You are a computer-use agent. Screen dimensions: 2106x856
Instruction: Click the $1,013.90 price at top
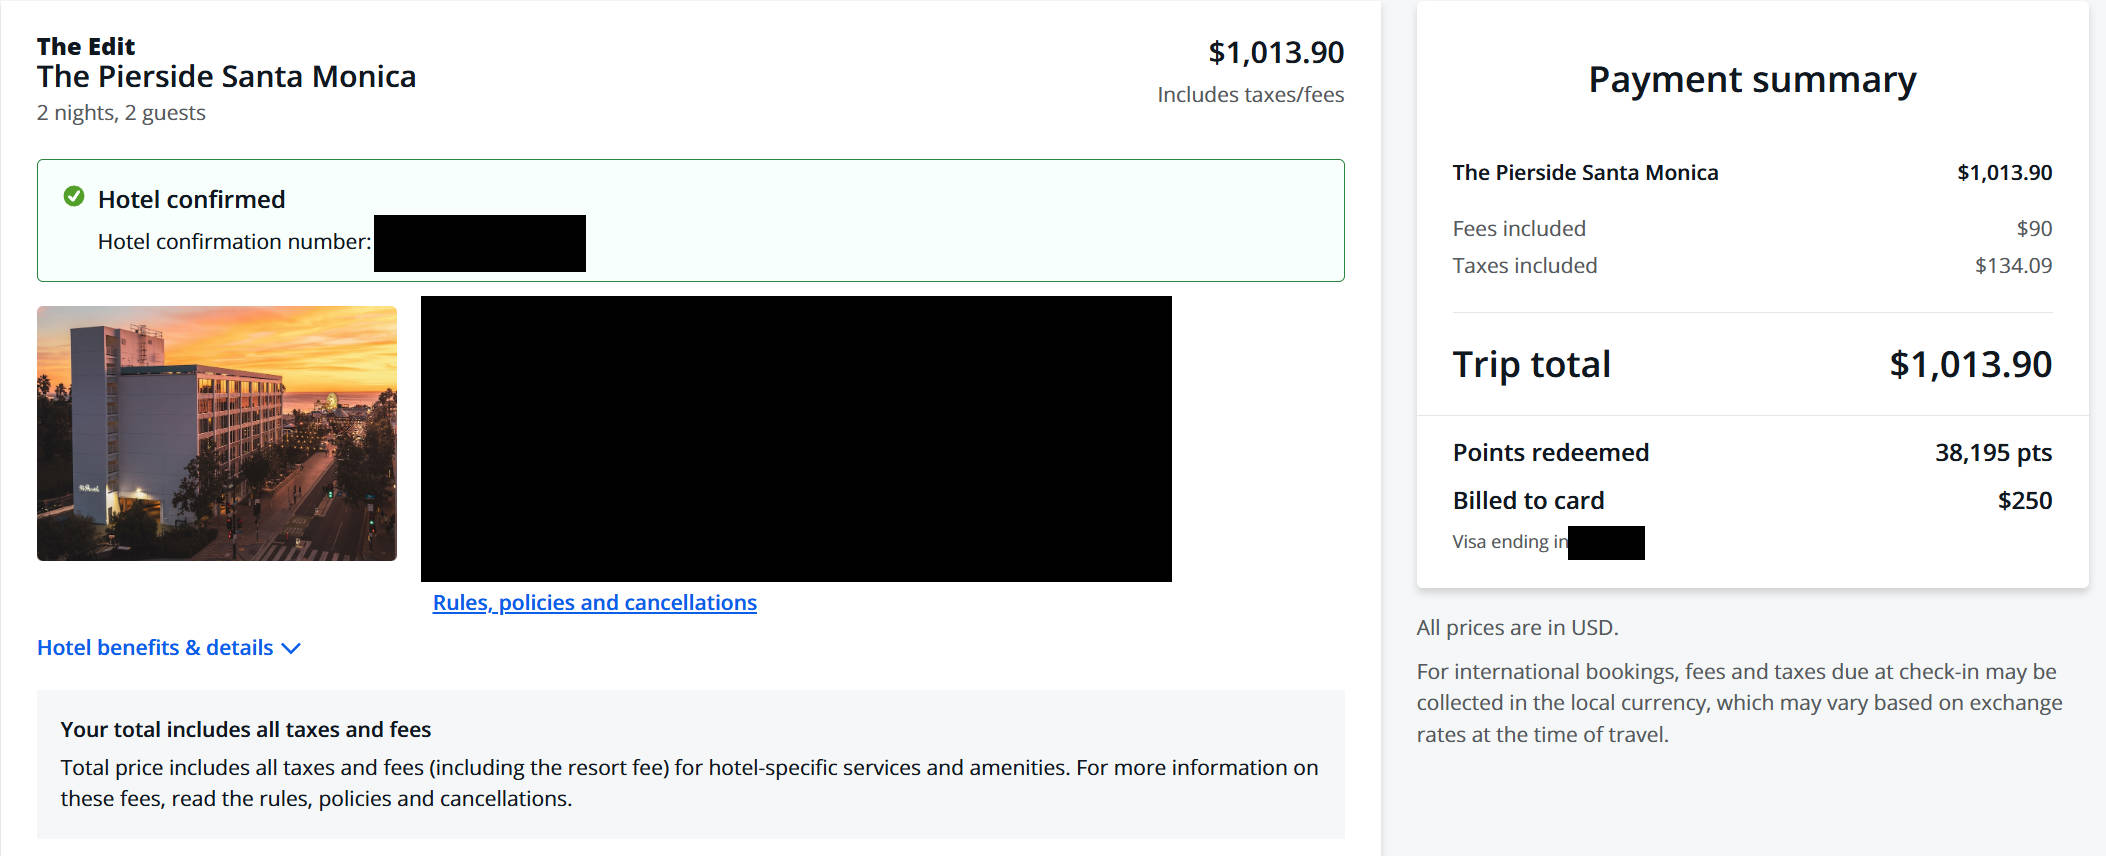[x=1275, y=53]
